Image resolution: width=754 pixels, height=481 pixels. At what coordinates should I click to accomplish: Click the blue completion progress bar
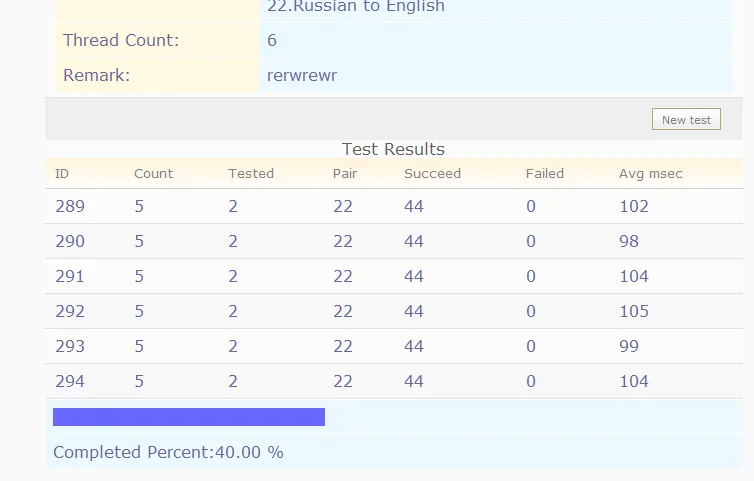coord(189,417)
